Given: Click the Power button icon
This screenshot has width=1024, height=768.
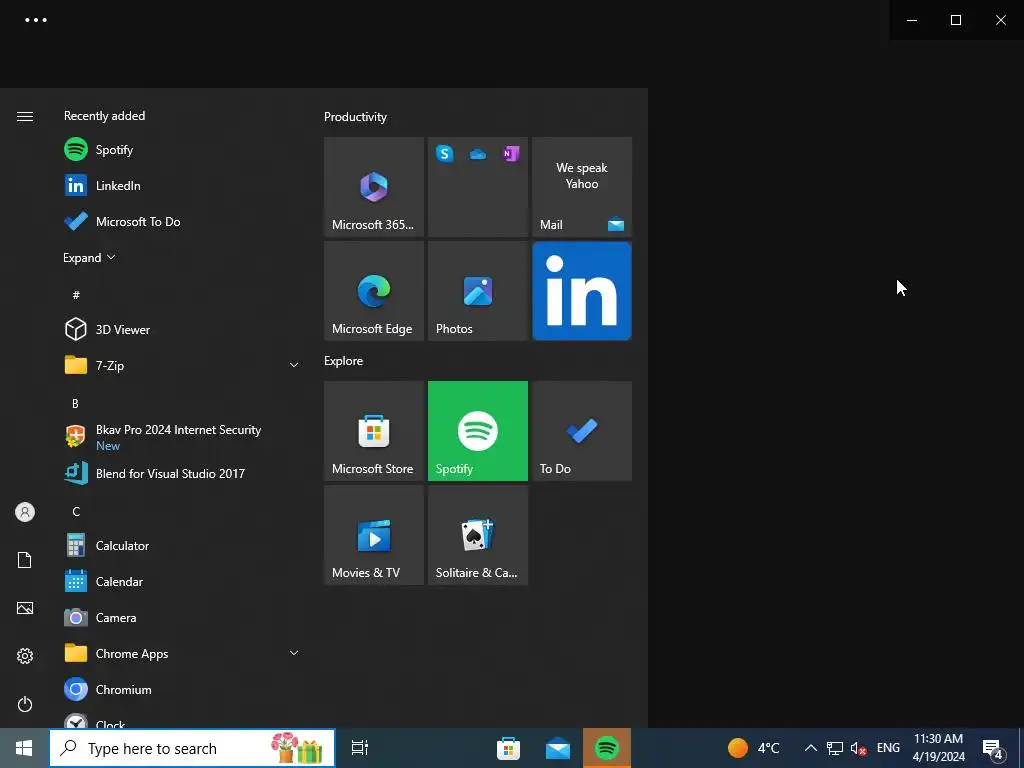Looking at the screenshot, I should click(x=25, y=704).
